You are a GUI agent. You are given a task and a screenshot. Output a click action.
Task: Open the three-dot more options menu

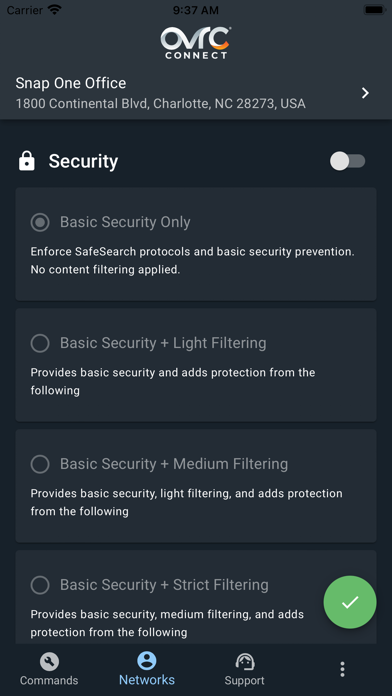[342, 669]
